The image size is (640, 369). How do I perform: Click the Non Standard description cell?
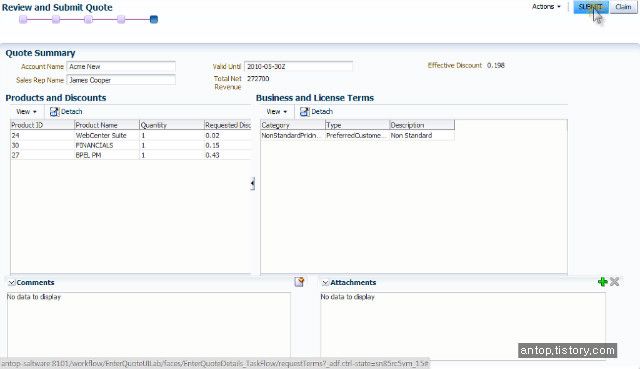422,135
